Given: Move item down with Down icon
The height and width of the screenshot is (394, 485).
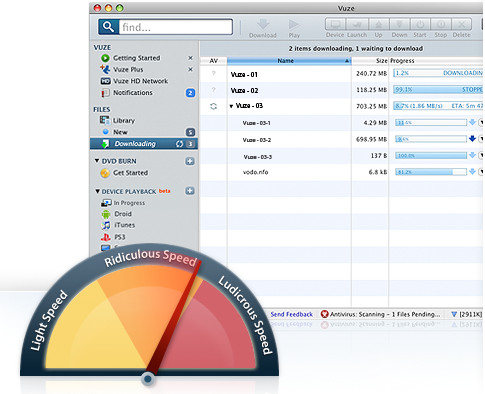Looking at the screenshot, I should 399,24.
